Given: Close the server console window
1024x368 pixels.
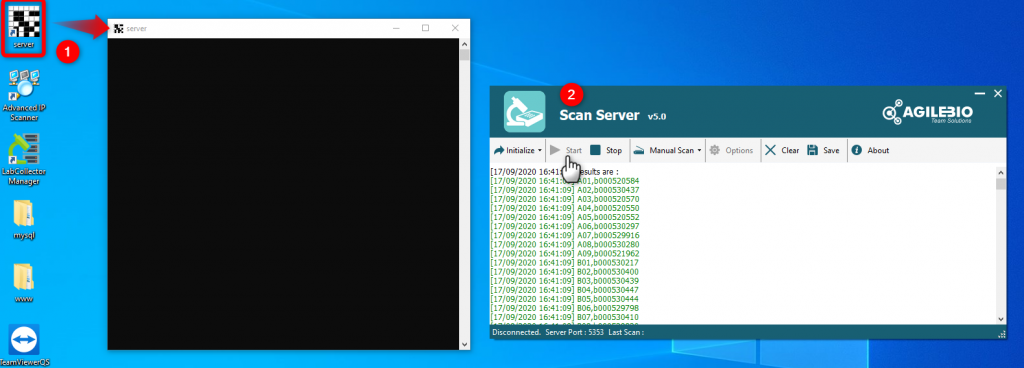Looking at the screenshot, I should [455, 28].
